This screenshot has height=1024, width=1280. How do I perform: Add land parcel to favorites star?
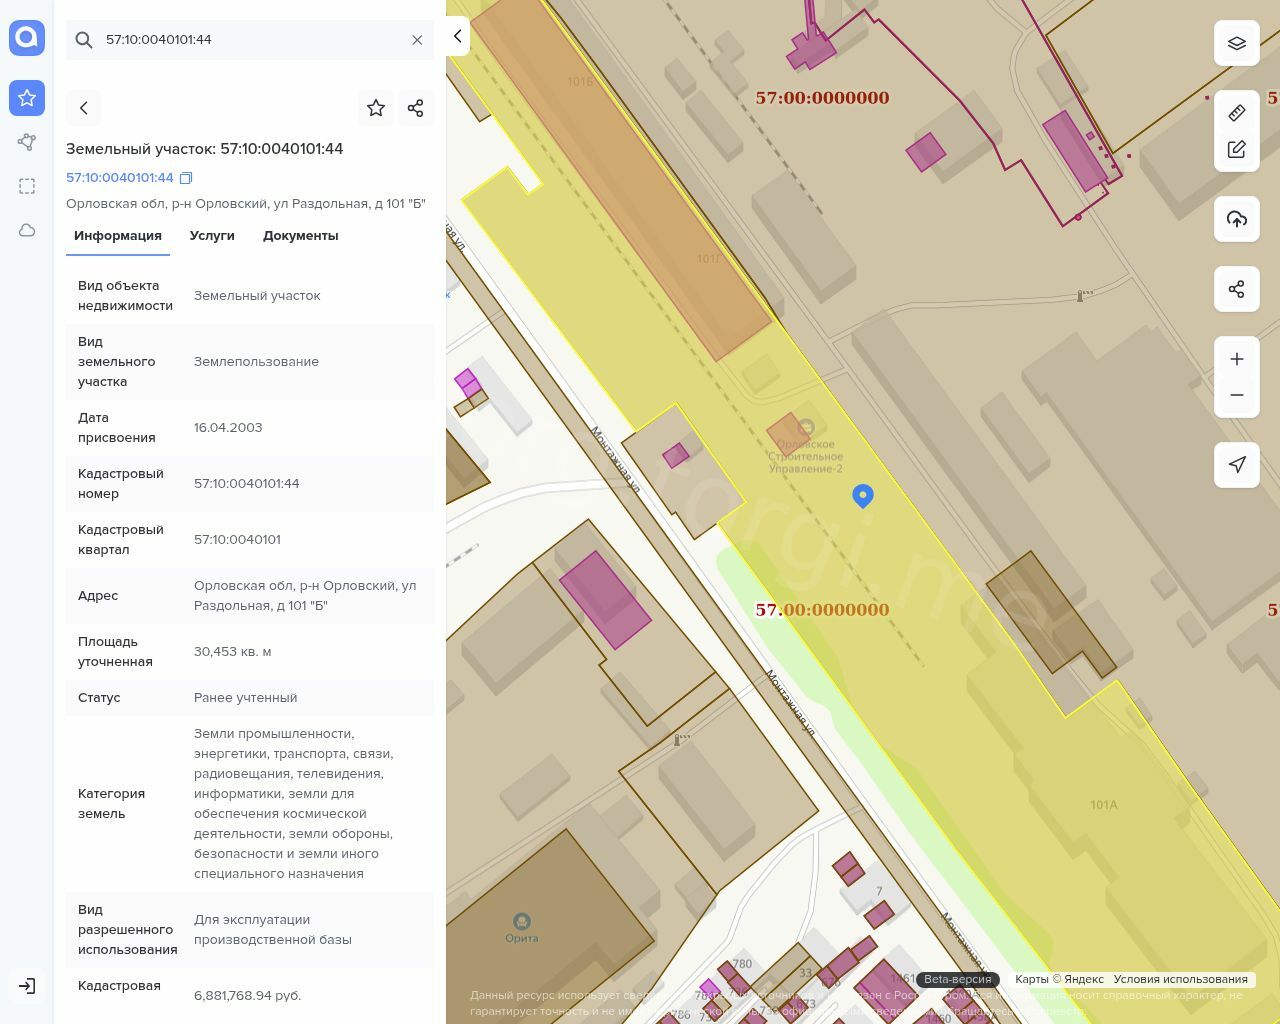pos(376,108)
